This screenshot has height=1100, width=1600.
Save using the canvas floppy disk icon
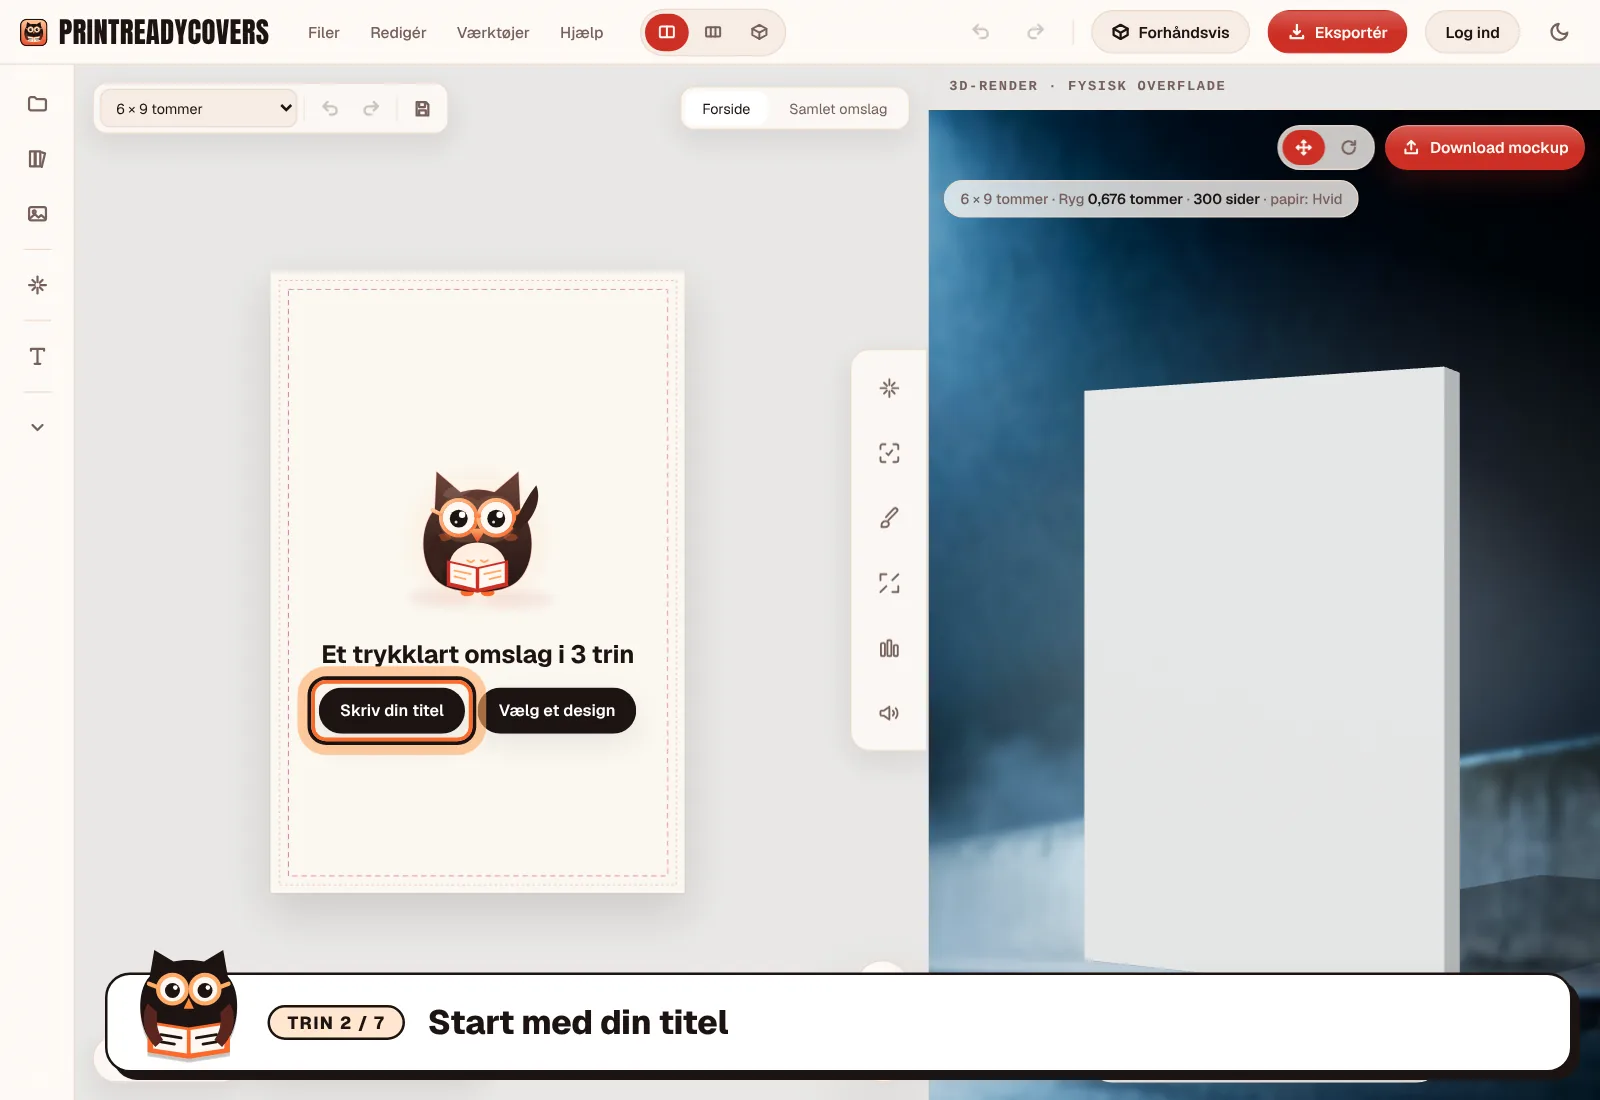(422, 109)
